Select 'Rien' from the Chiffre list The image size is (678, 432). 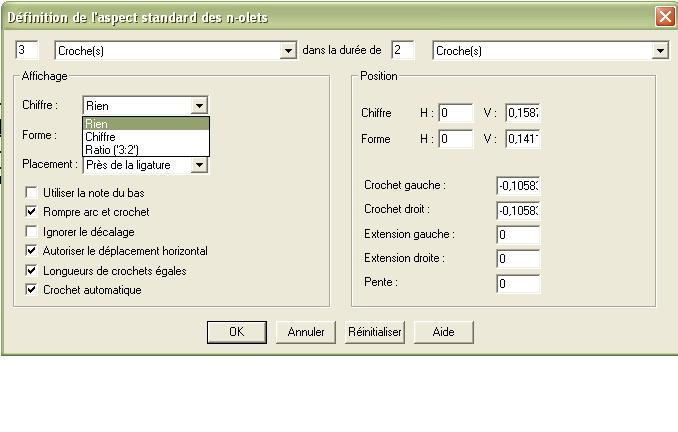click(145, 123)
